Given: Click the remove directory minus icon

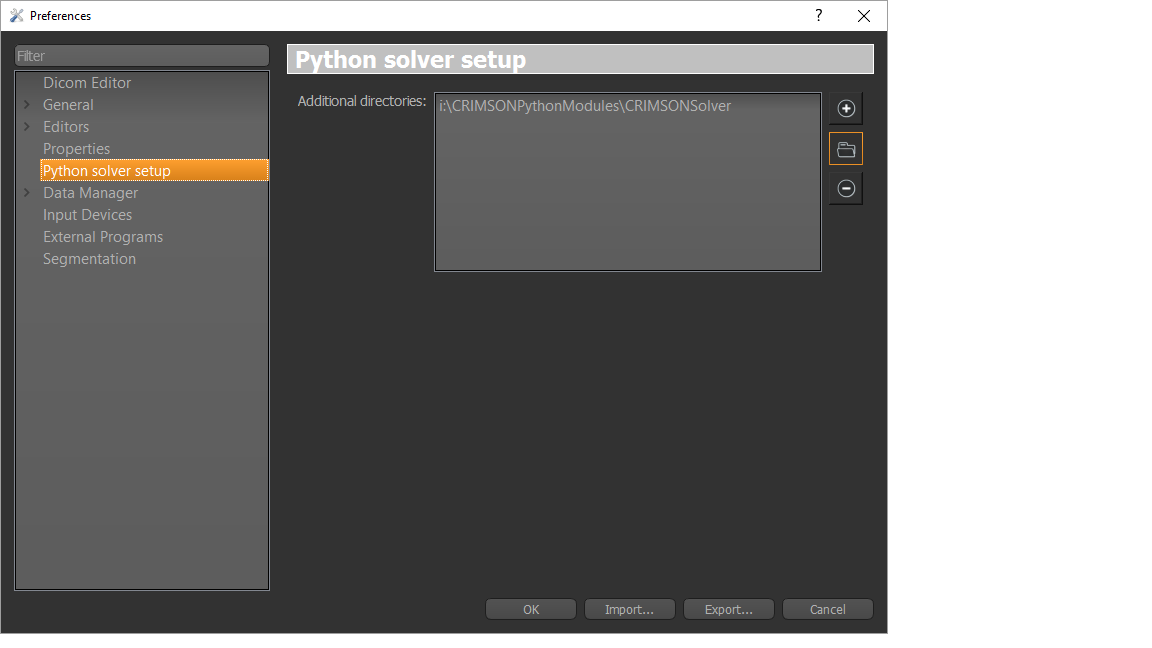Looking at the screenshot, I should pyautogui.click(x=846, y=188).
